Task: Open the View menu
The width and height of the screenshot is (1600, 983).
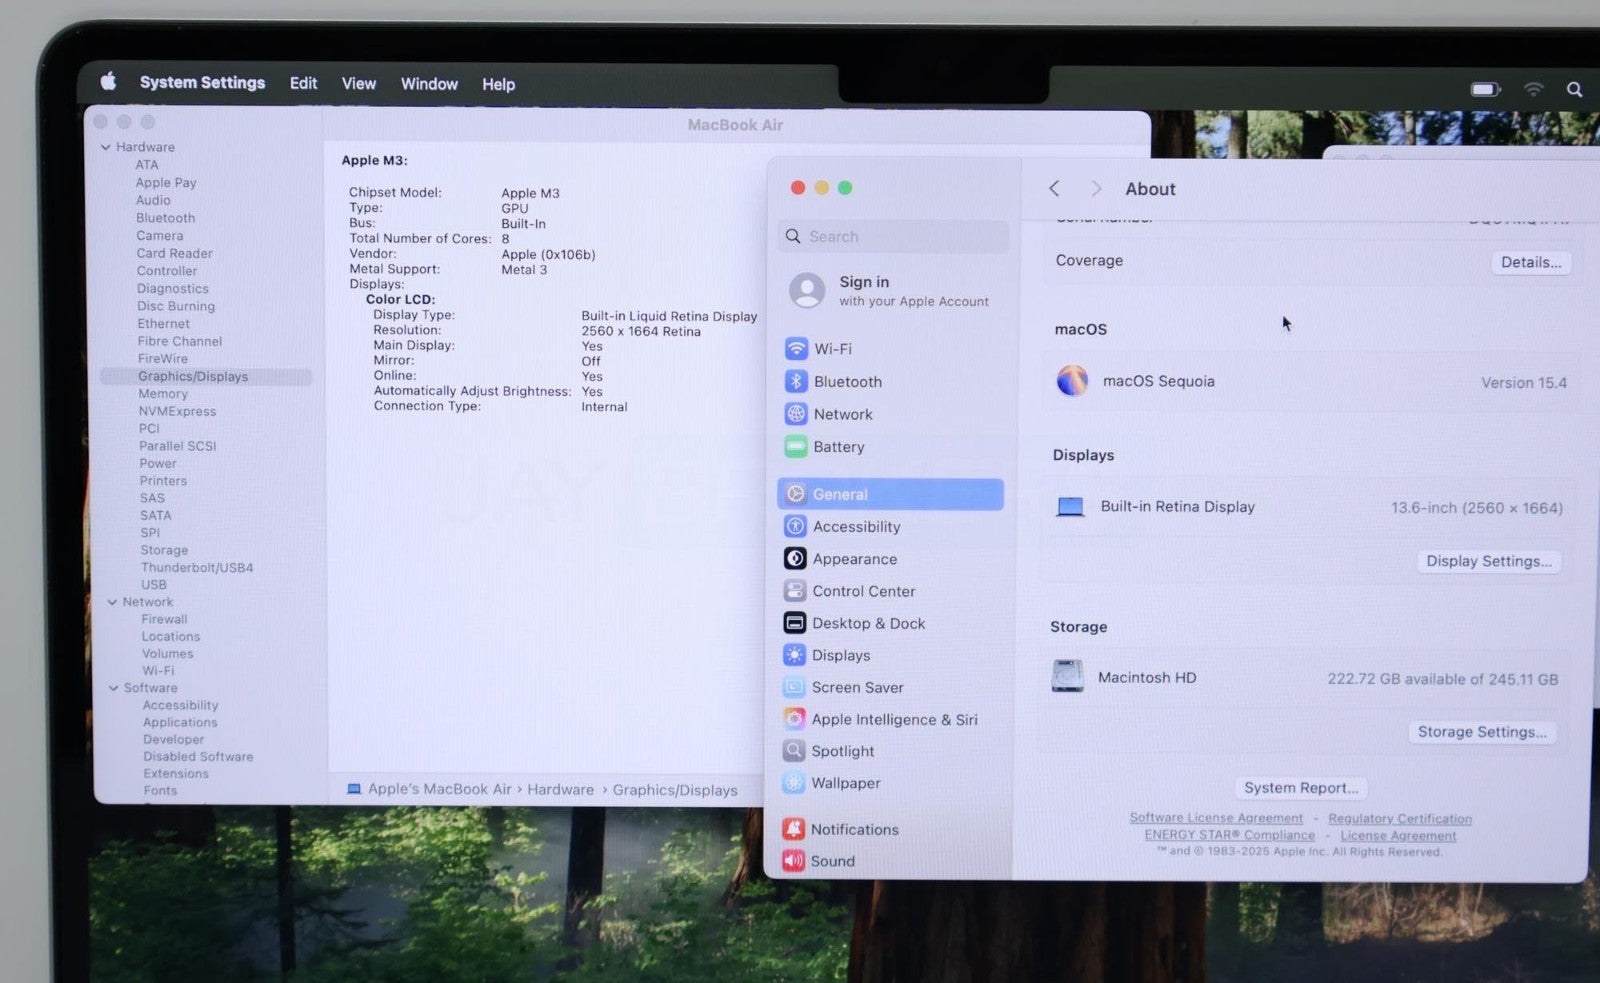Action: click(358, 84)
